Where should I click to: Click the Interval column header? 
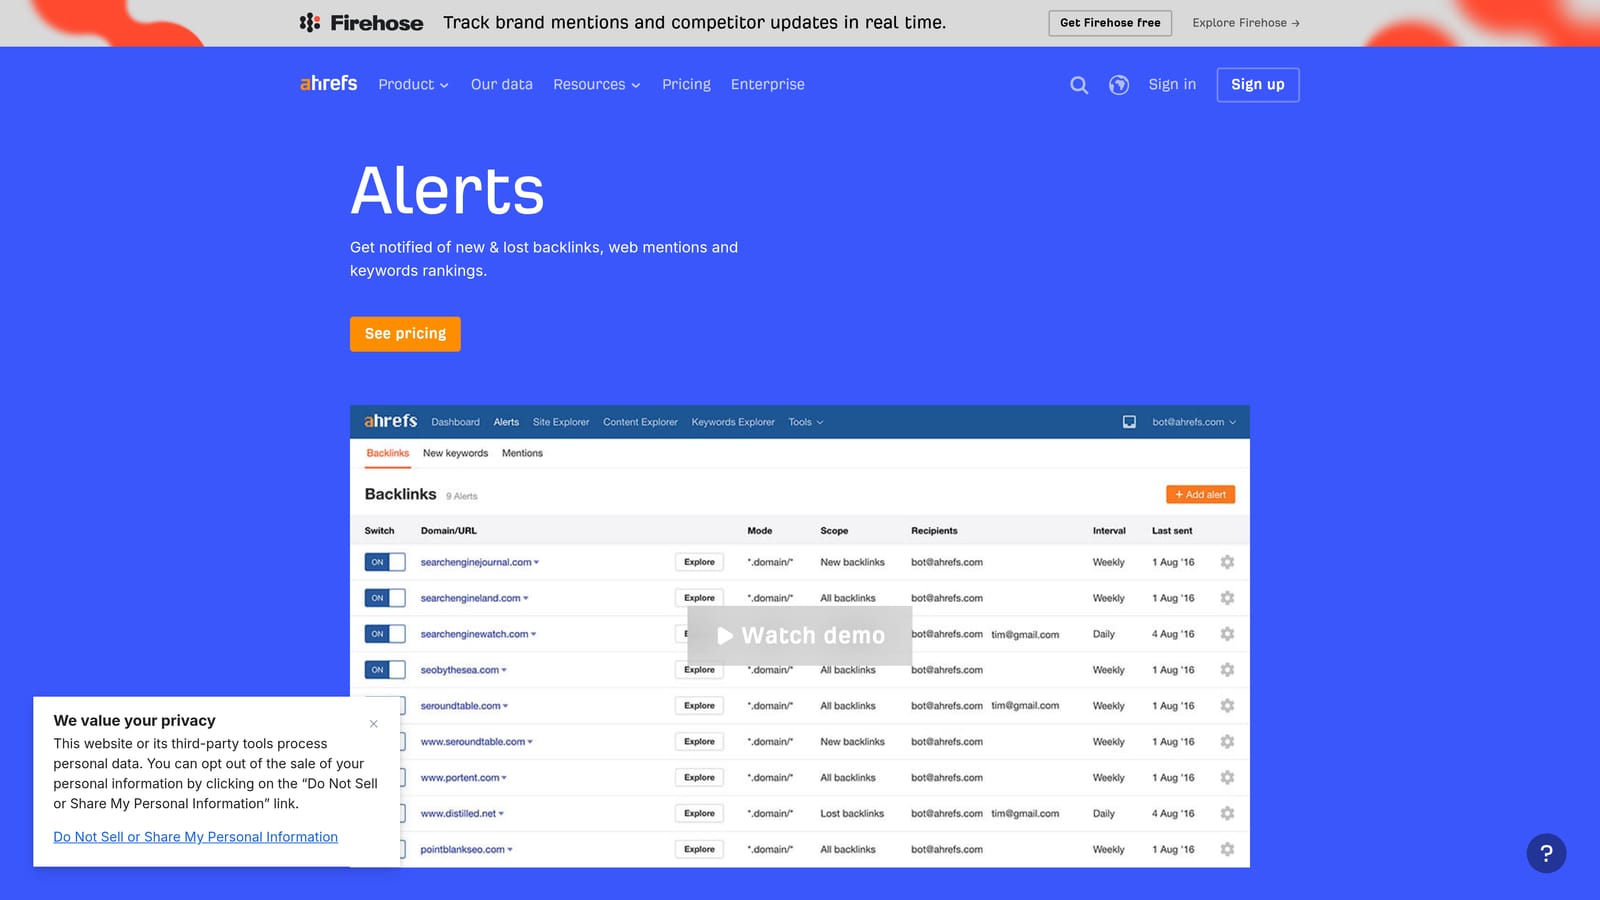(x=1109, y=531)
